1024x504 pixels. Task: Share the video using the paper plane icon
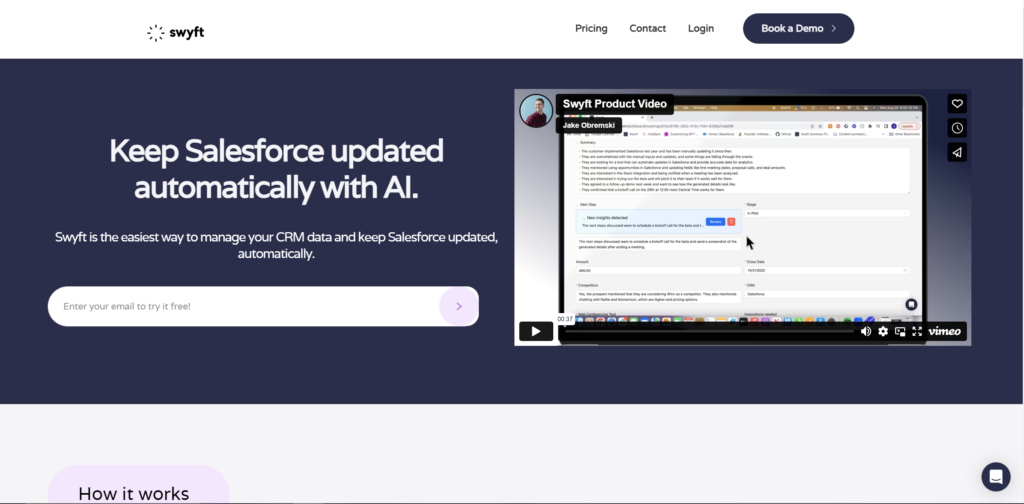[x=957, y=152]
